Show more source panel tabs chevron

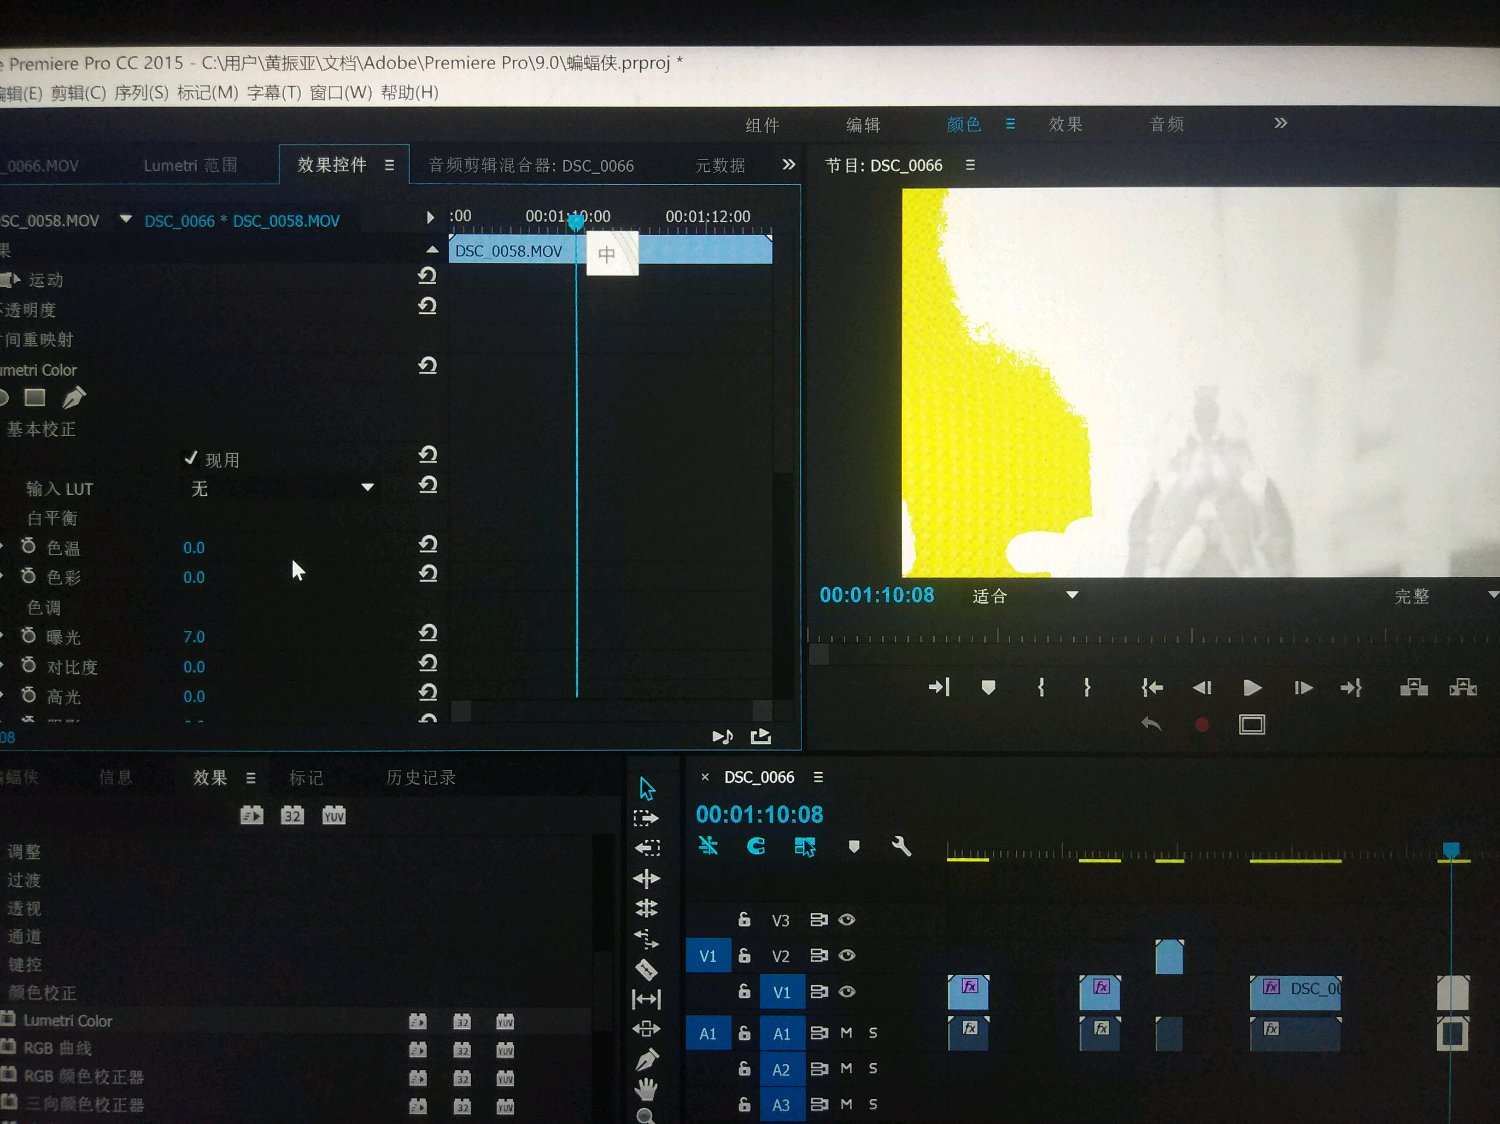(789, 164)
